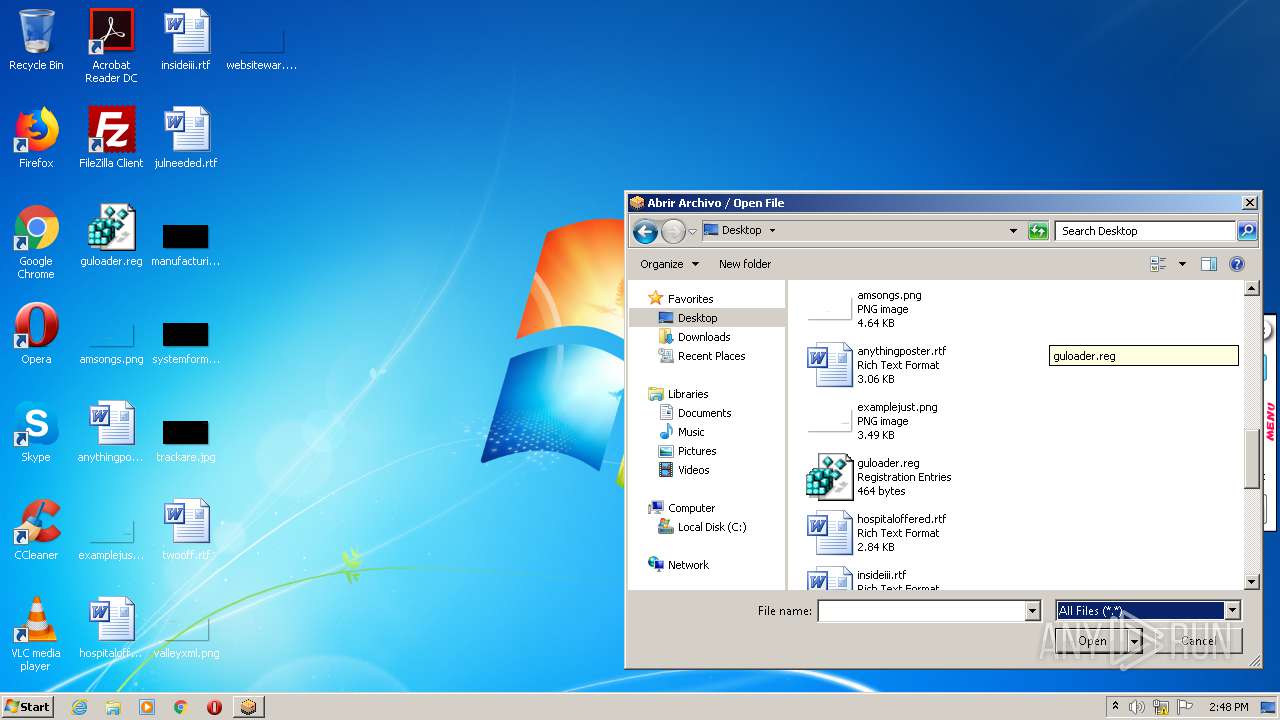Show the preview pane
The image size is (1280, 720).
[x=1208, y=264]
